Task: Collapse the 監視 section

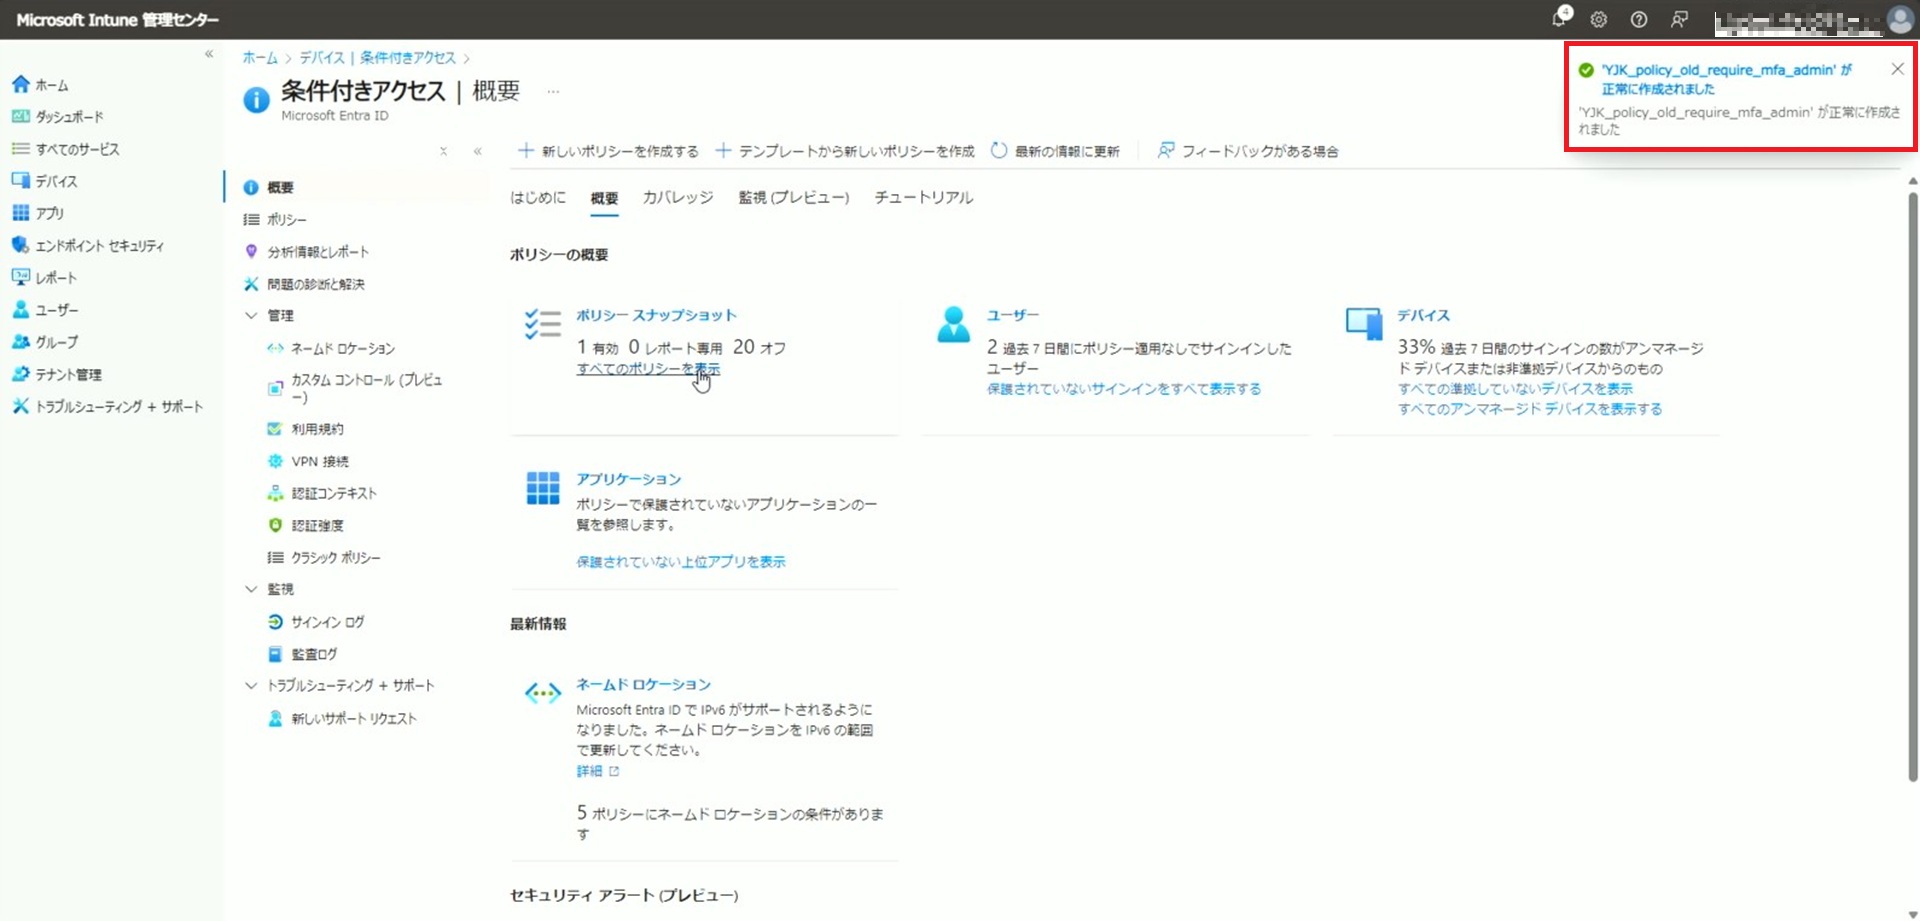Action: 251,589
